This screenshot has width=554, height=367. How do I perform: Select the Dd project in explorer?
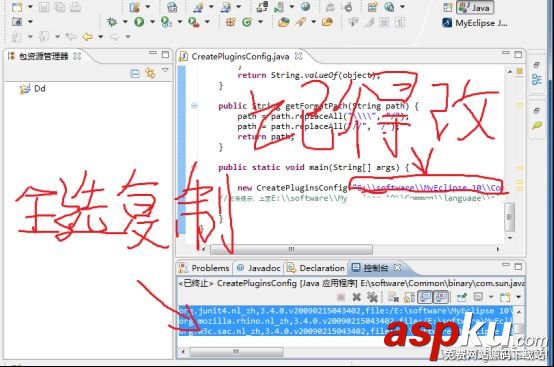[33, 89]
